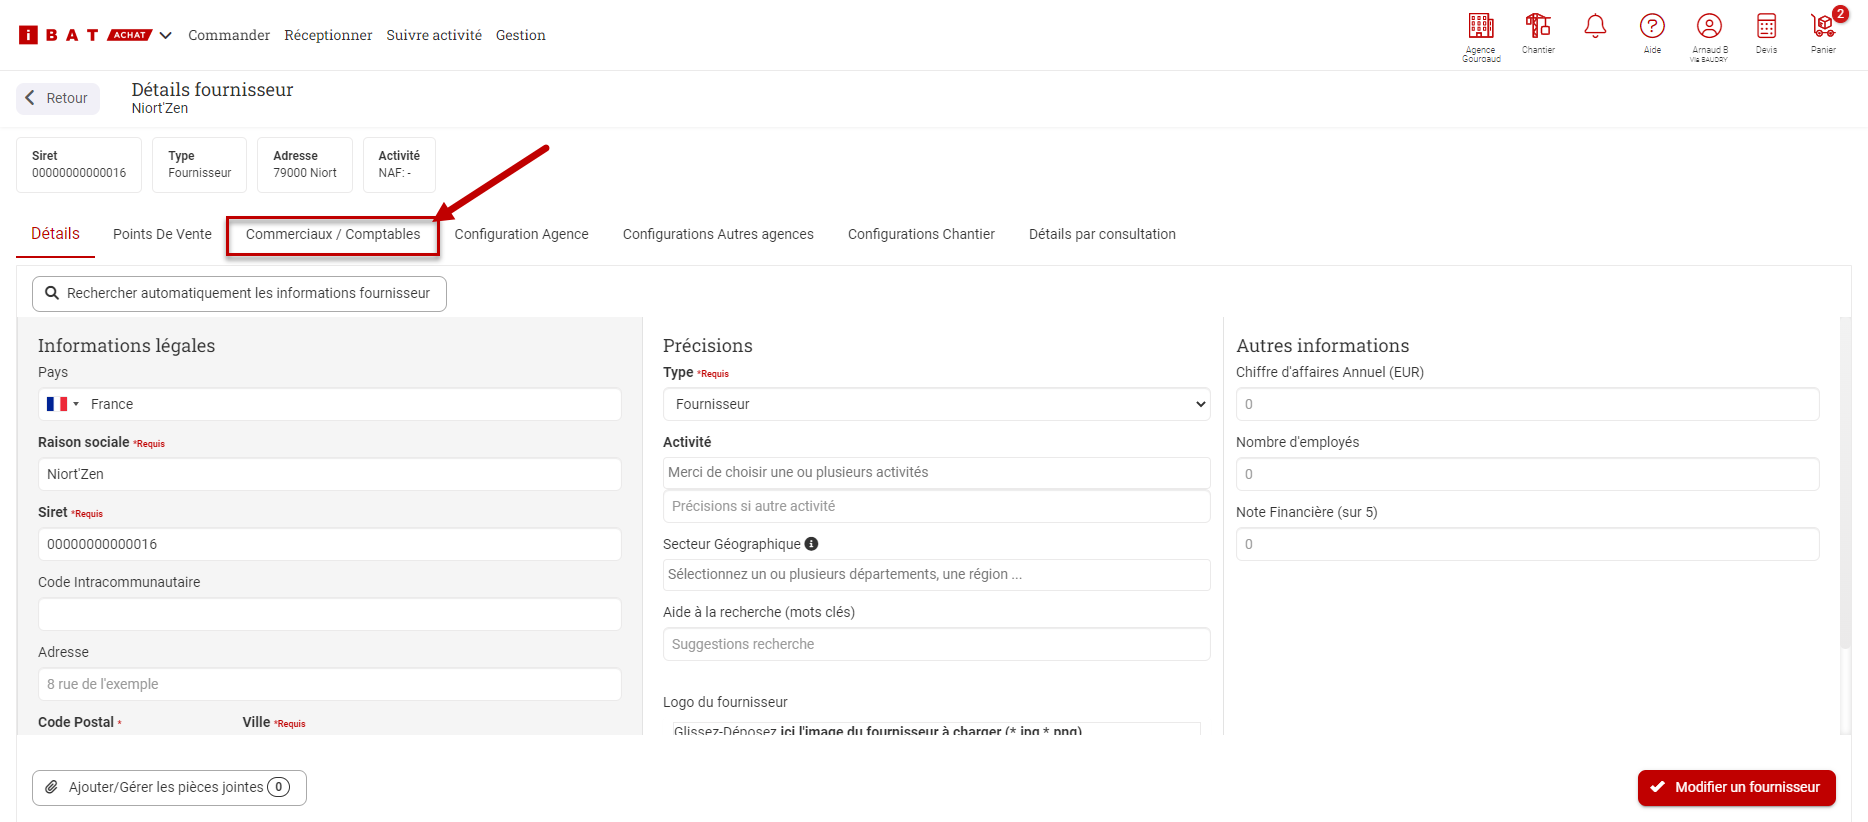This screenshot has height=822, width=1868.
Task: Switch to Points De Vente tab
Action: (x=162, y=234)
